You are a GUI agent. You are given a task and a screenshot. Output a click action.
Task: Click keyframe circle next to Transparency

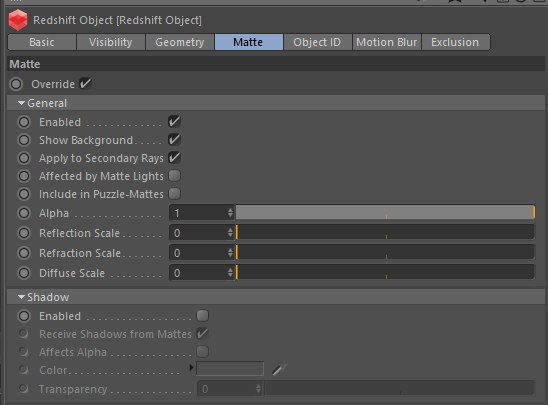pos(23,388)
